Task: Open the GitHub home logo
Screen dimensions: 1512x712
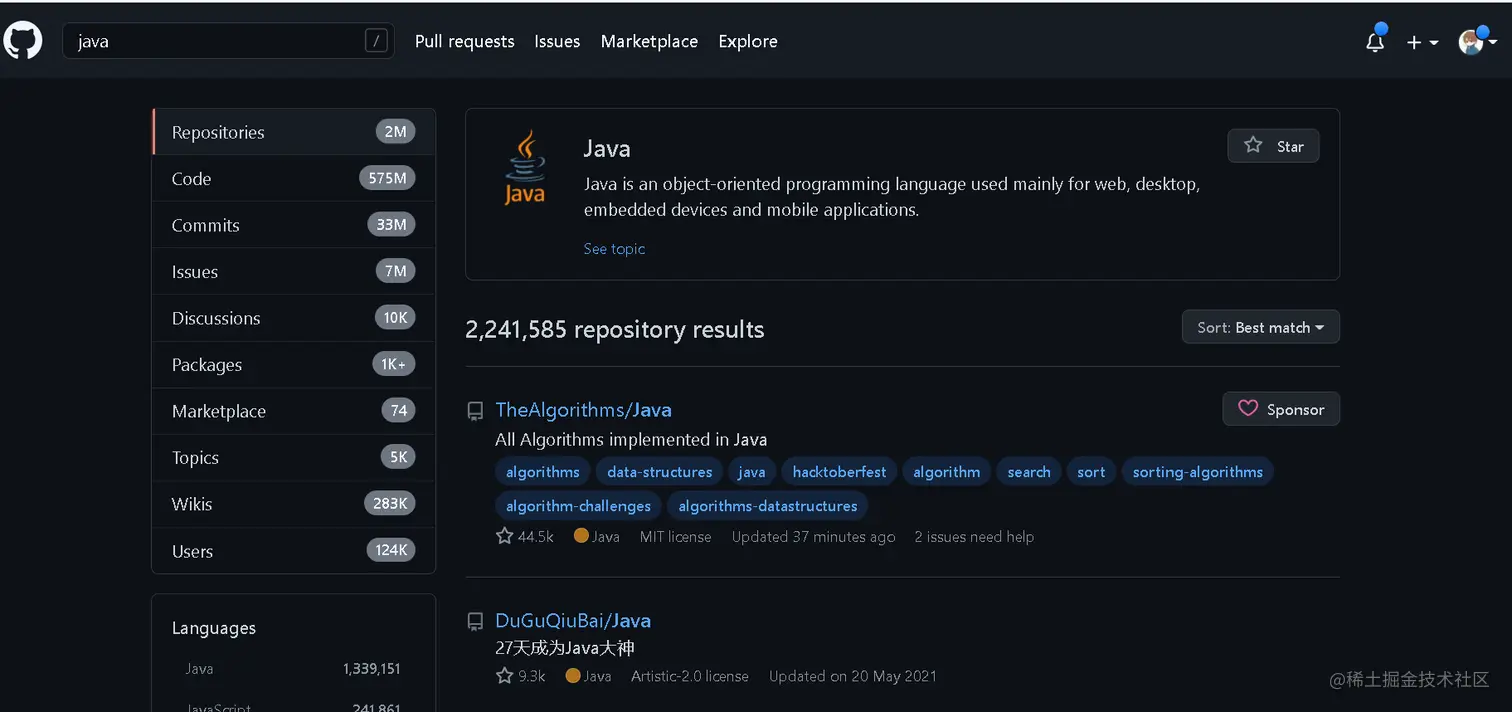Action: [22, 41]
